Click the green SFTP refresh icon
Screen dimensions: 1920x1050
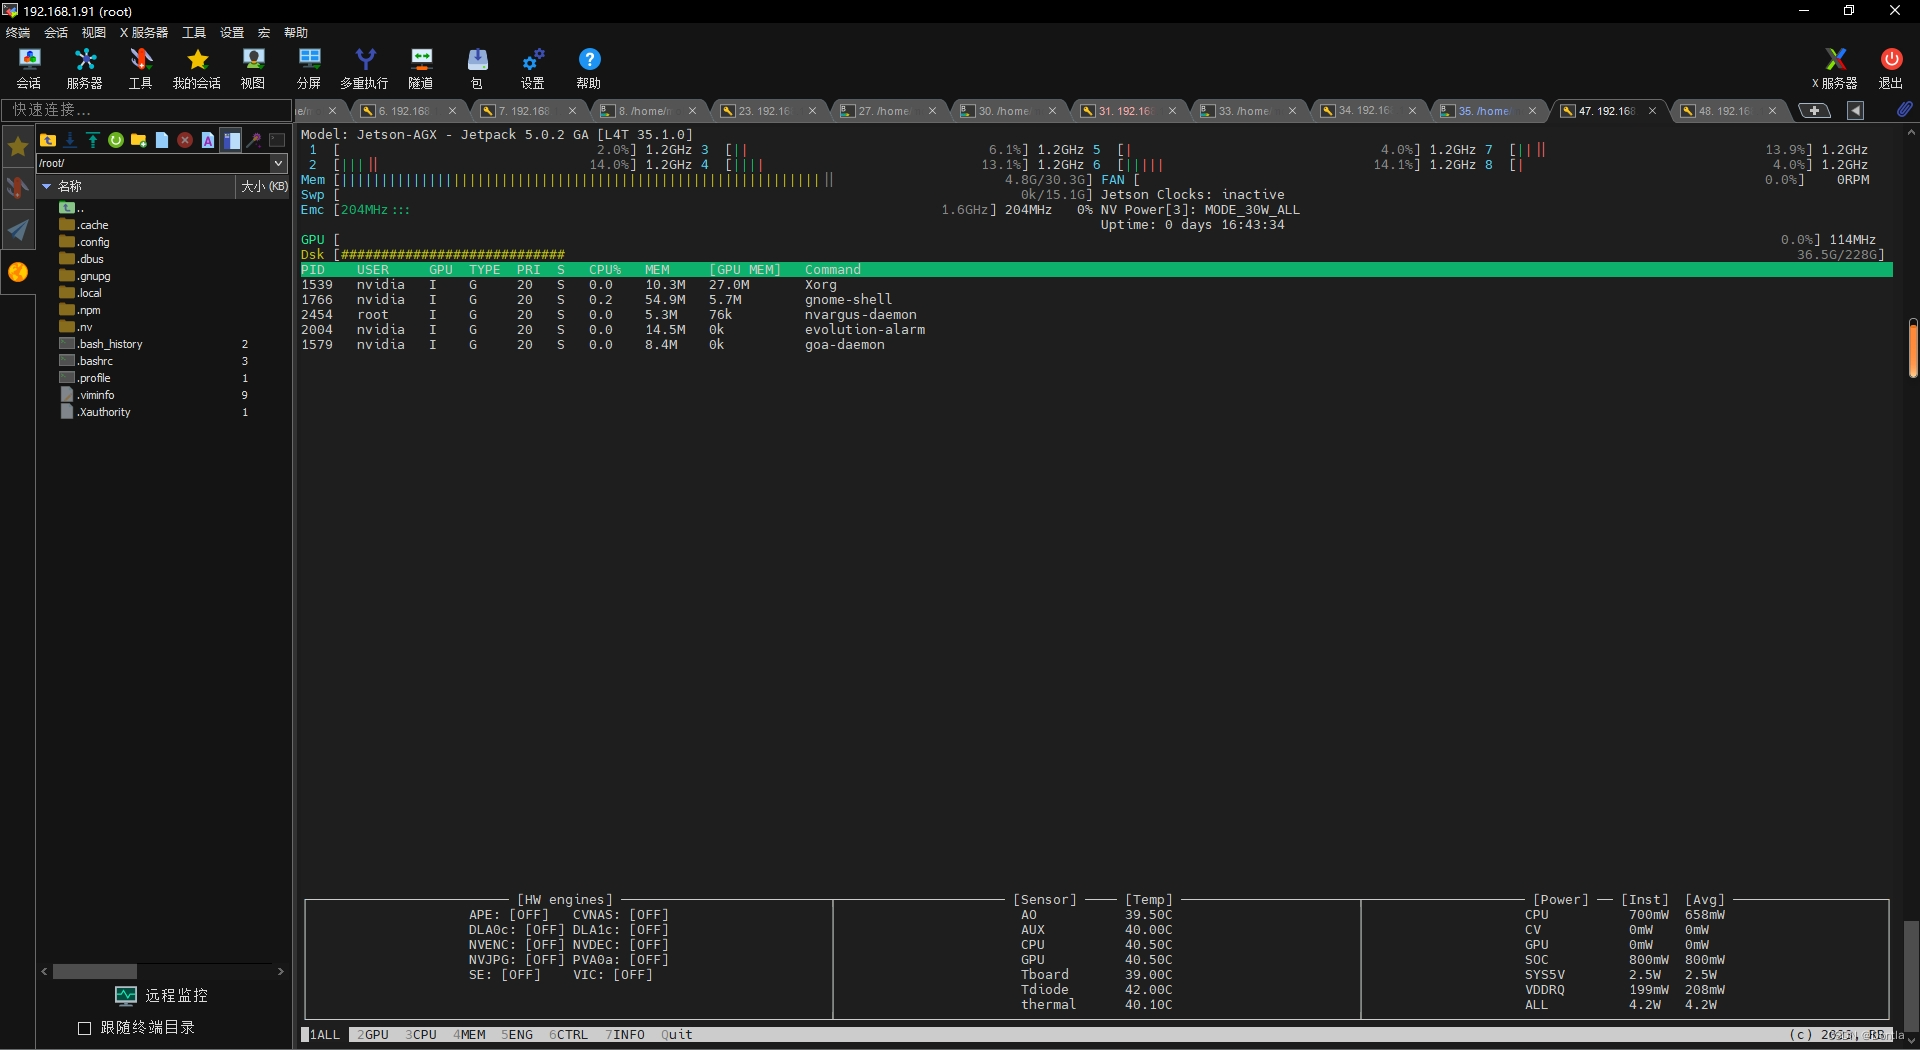[116, 140]
